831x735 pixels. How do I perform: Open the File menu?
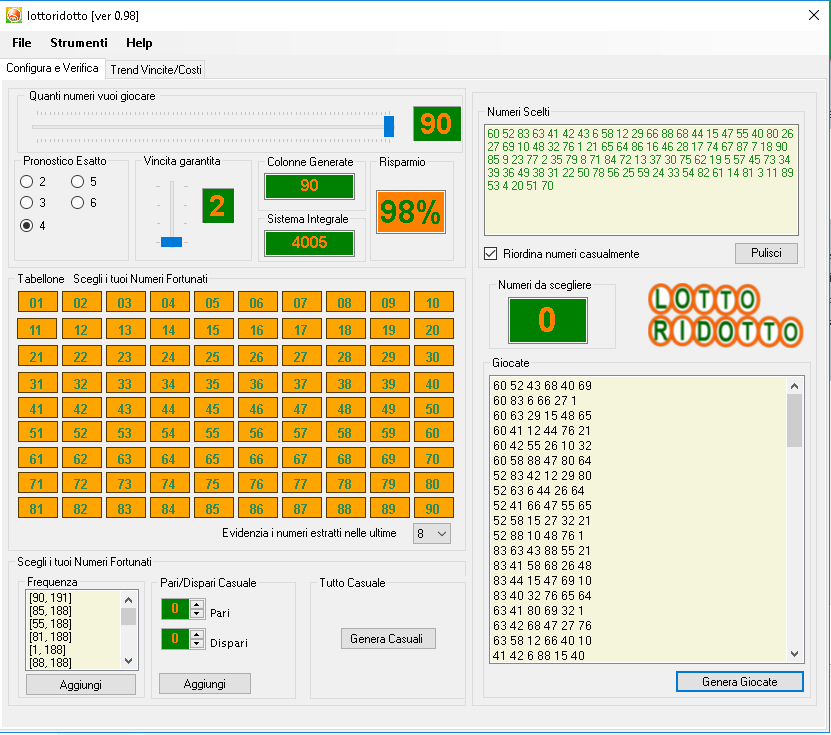(22, 43)
